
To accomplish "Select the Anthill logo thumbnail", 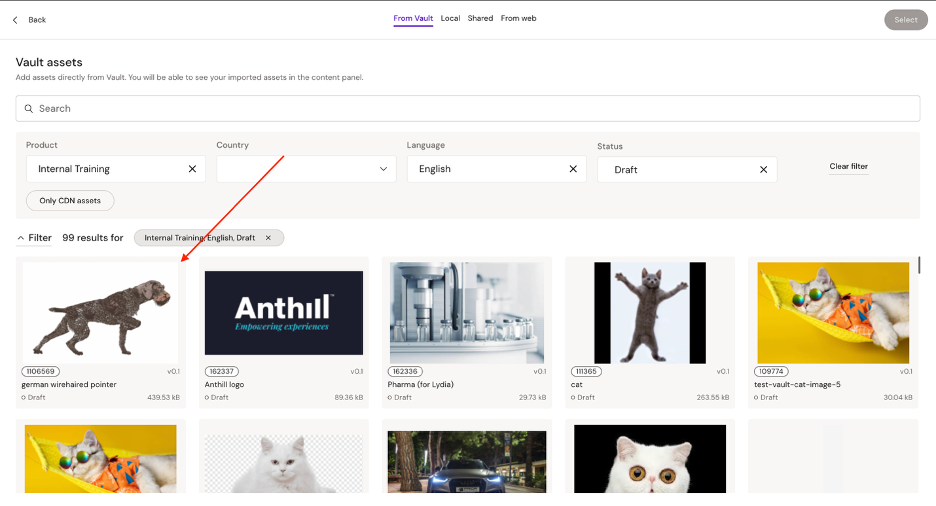I will 284,313.
